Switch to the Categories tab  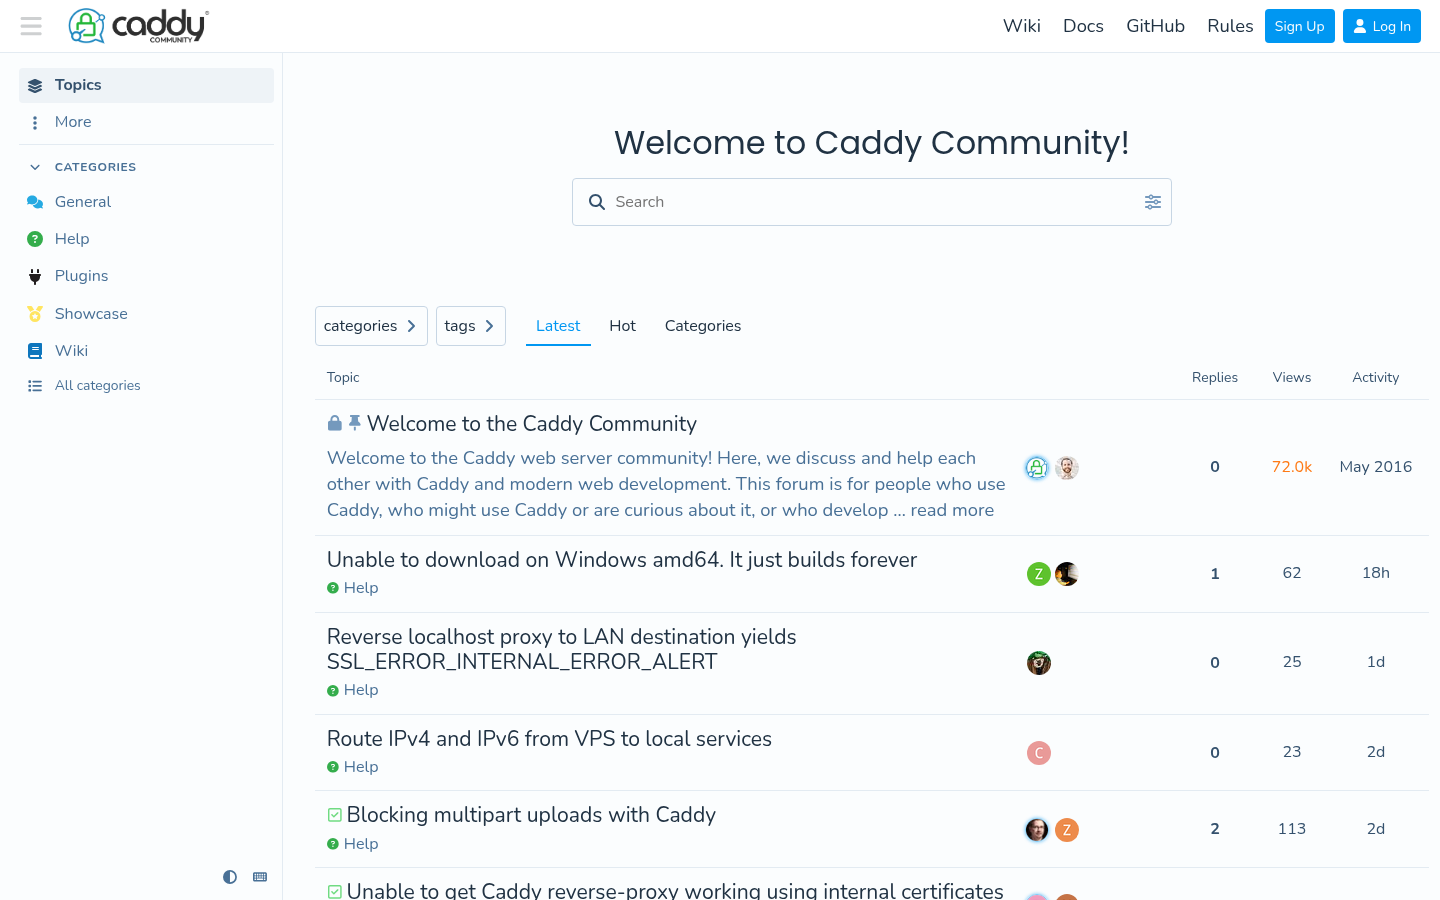pyautogui.click(x=703, y=326)
